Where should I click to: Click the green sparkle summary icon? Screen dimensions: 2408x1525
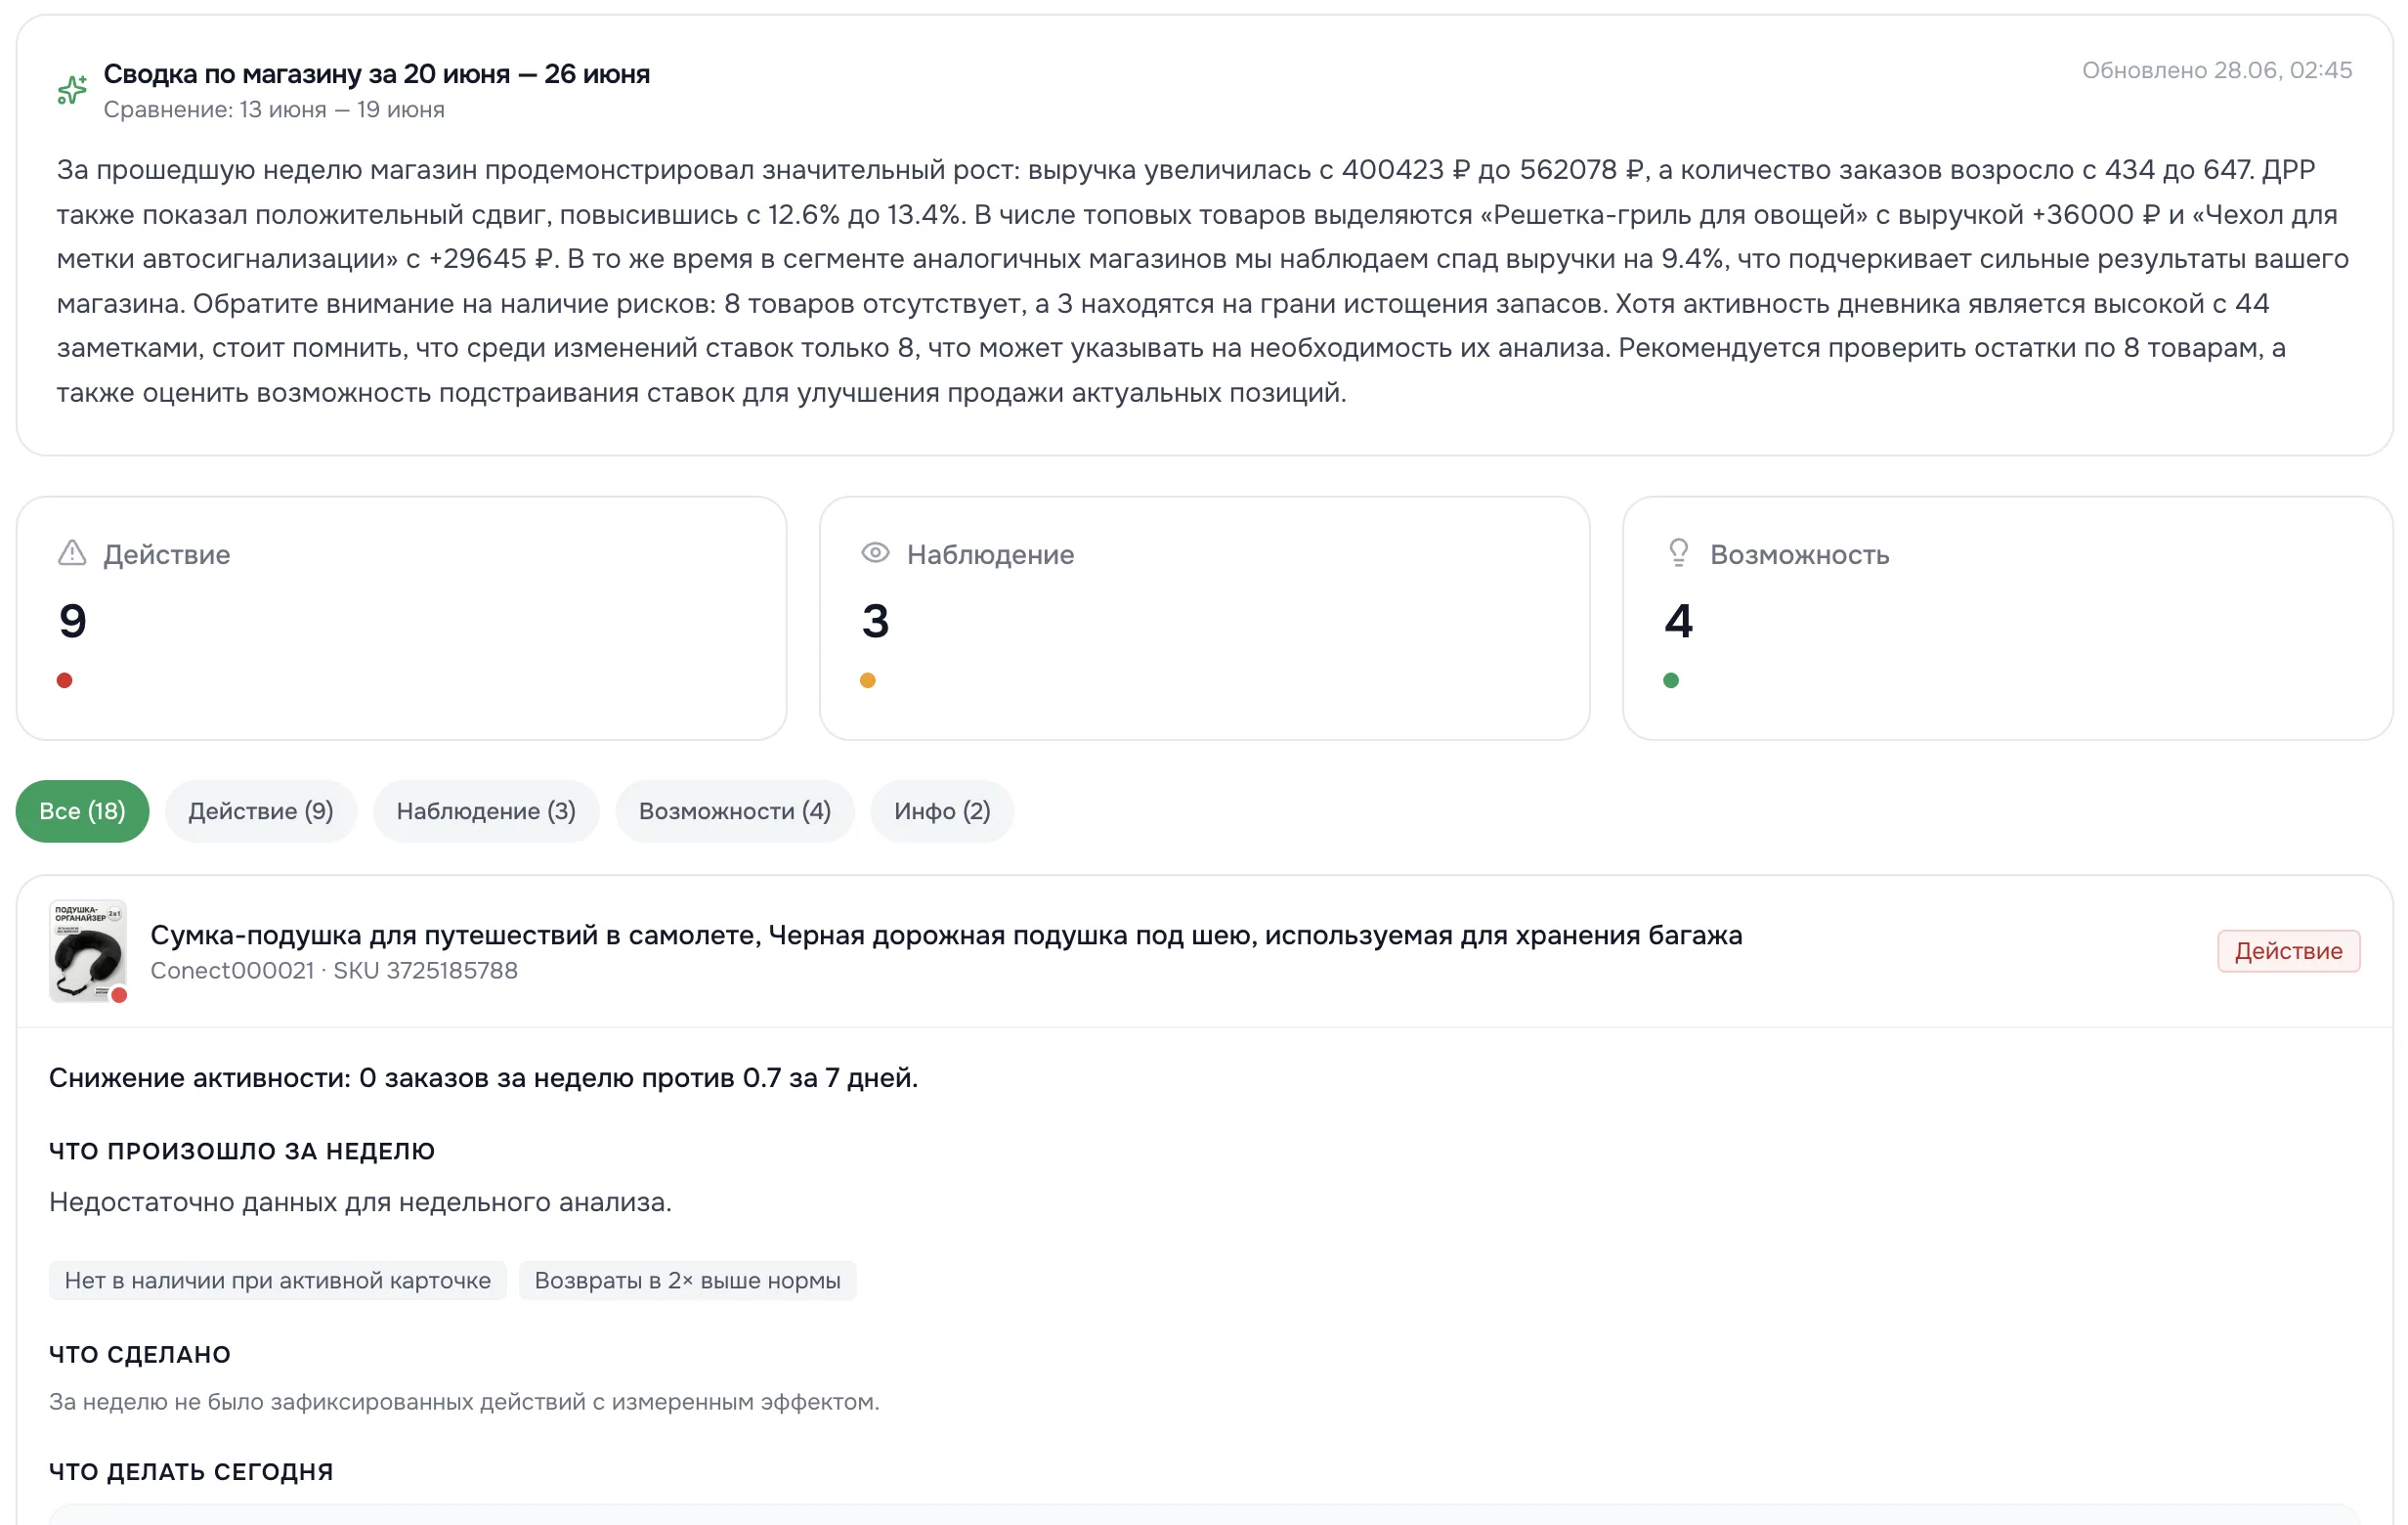[x=72, y=90]
